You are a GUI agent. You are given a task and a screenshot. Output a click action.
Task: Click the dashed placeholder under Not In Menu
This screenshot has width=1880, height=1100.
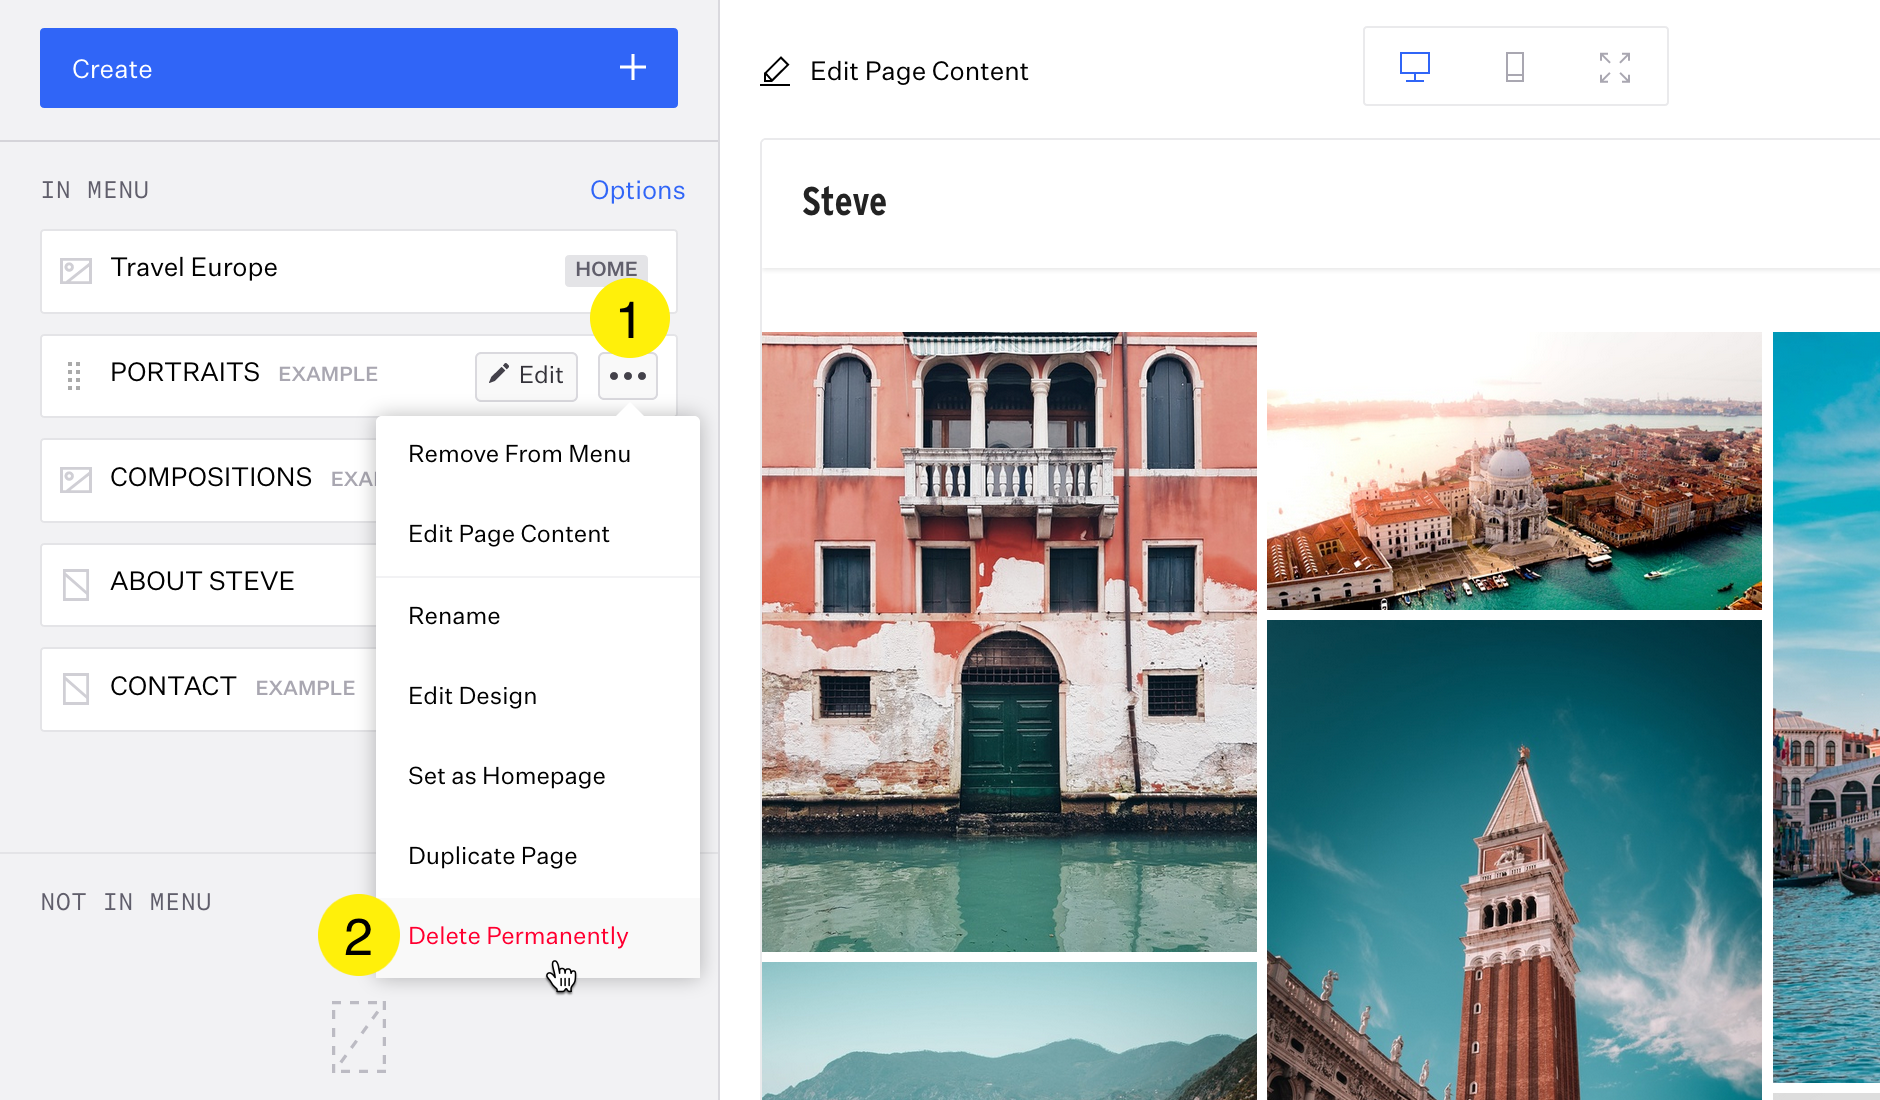[359, 1037]
